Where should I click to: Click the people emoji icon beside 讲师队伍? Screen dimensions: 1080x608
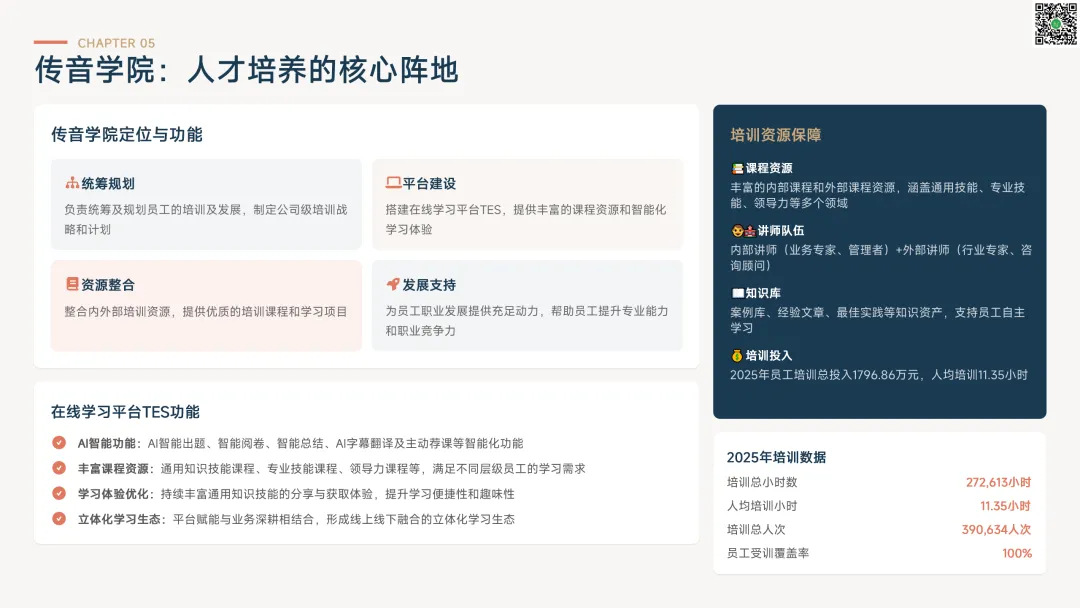point(743,231)
